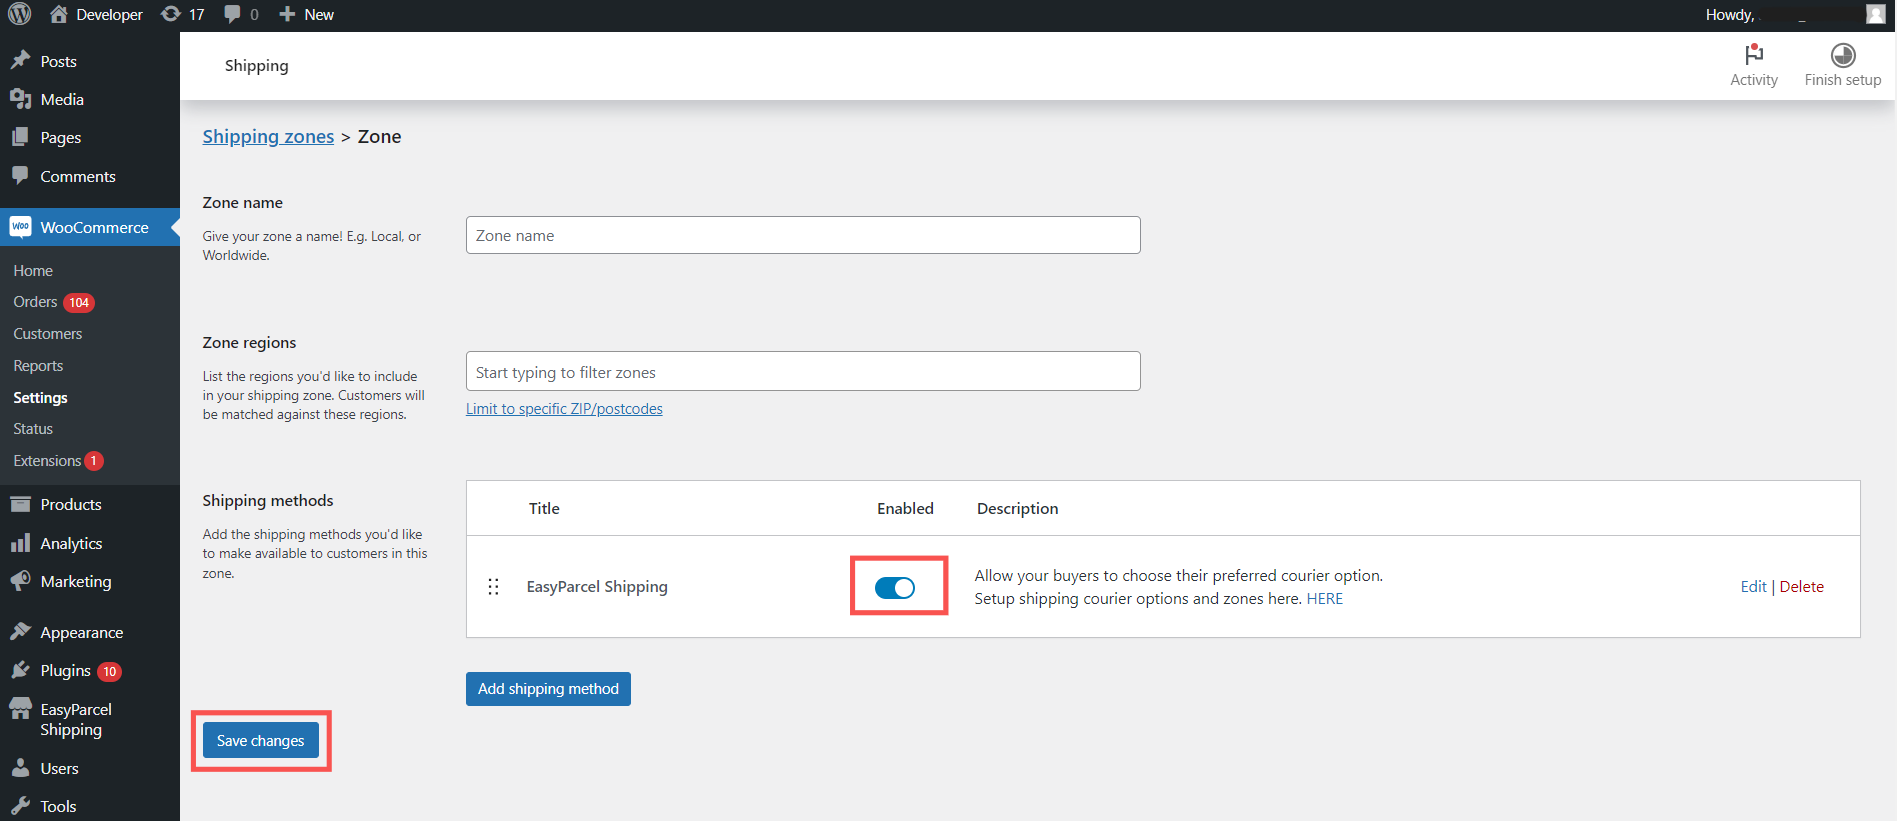Go to WooCommerce Home
This screenshot has height=821, width=1897.
tap(33, 270)
